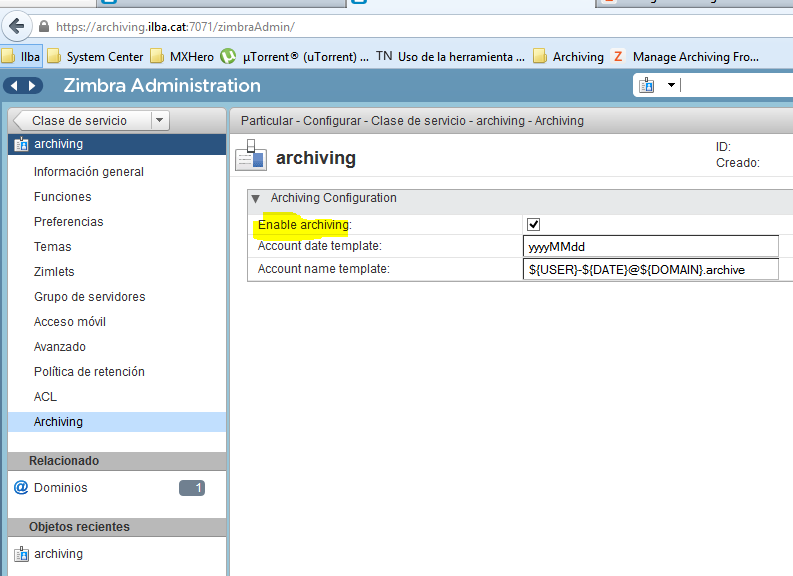Viewport: 793px width, 576px height.
Task: Click the search type icon in the search box
Action: click(647, 85)
